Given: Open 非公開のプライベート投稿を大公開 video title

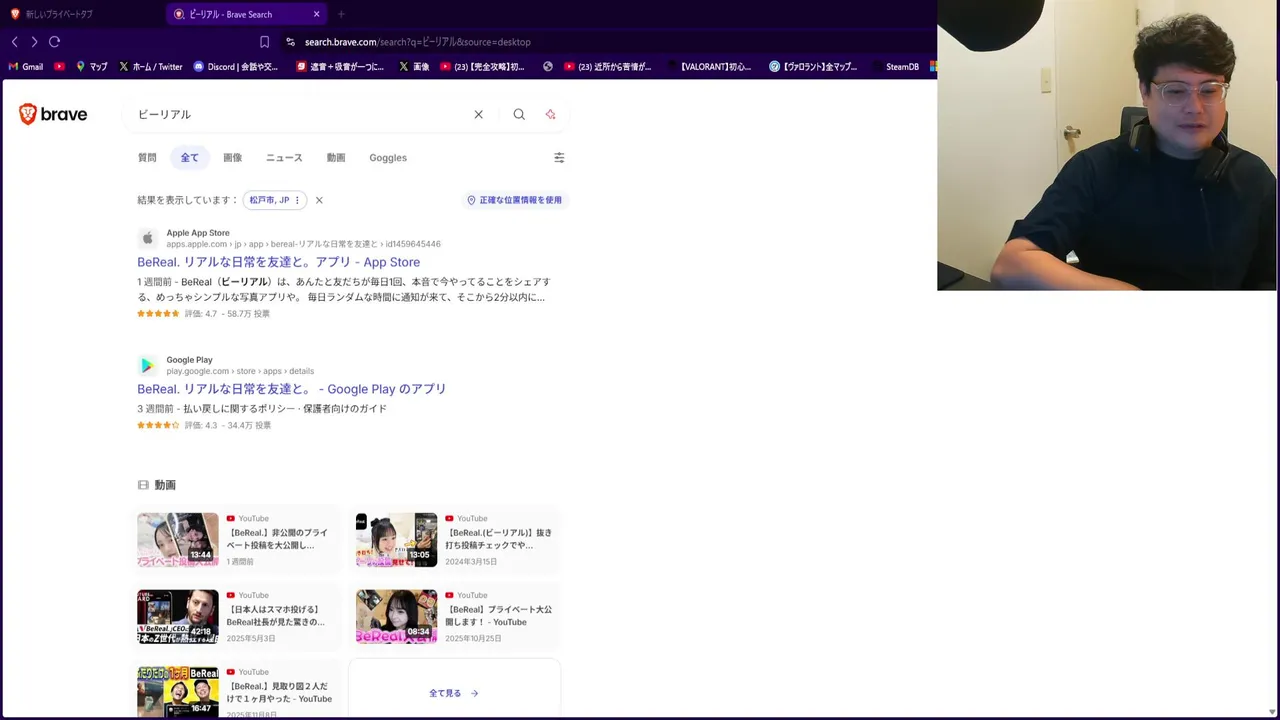Looking at the screenshot, I should point(277,539).
